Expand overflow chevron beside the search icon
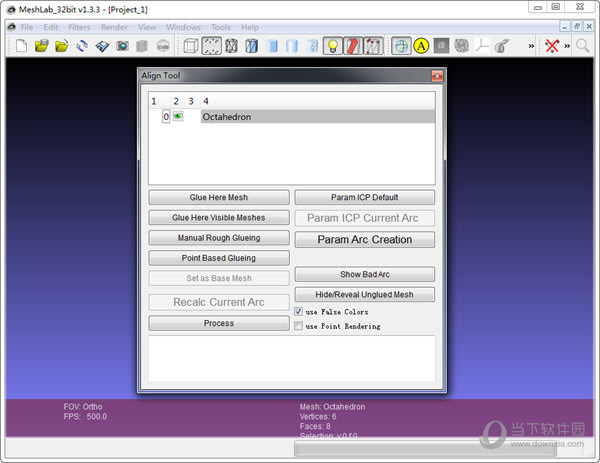 pos(567,46)
